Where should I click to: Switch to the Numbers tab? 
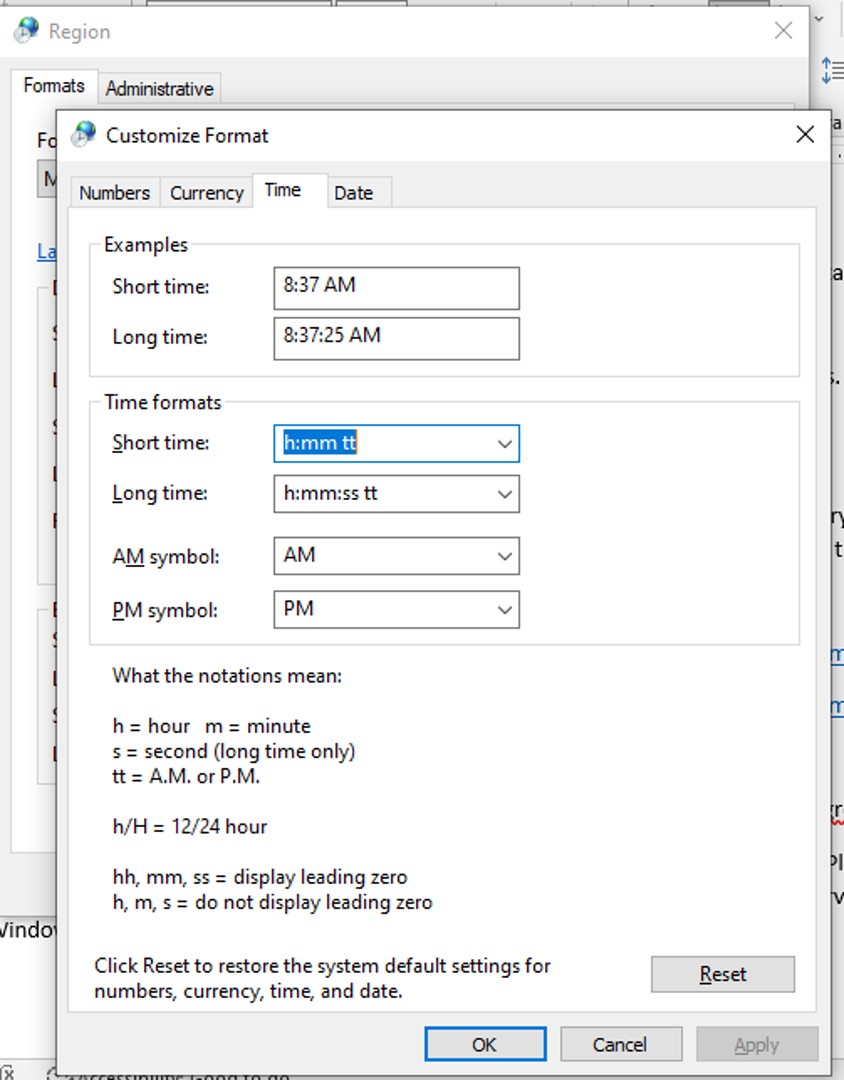point(114,193)
